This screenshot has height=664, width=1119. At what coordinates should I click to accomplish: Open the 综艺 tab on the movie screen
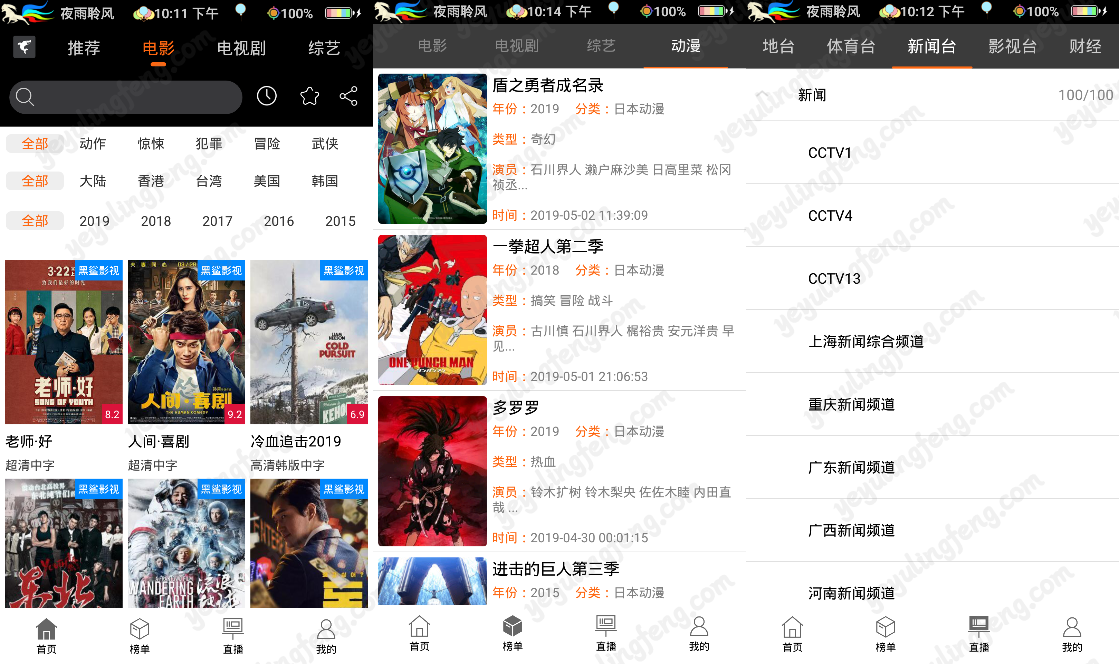tap(324, 48)
